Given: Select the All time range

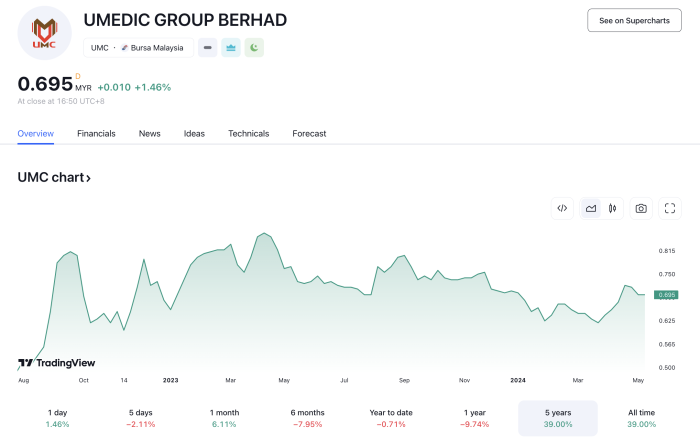Looking at the screenshot, I should tap(641, 418).
